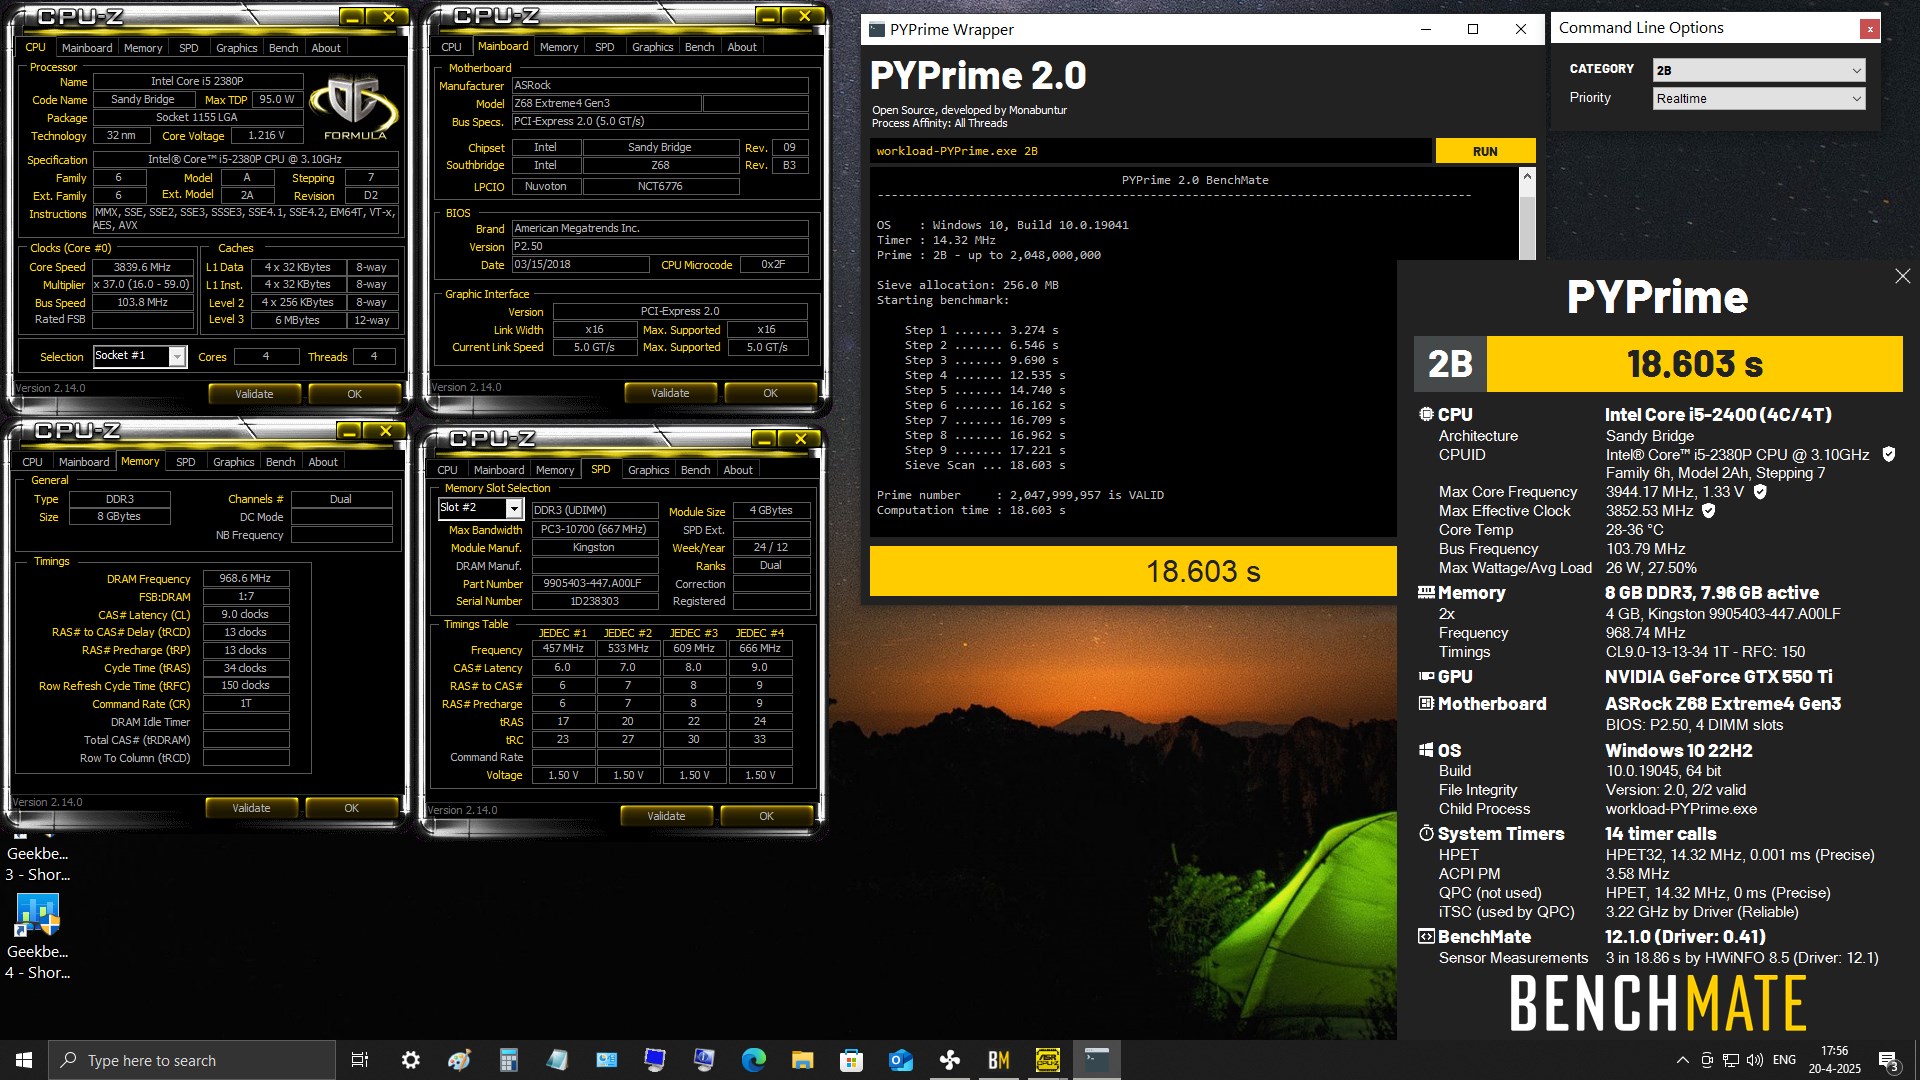Open File Explorer from the taskbar
The height and width of the screenshot is (1080, 1920).
click(802, 1060)
